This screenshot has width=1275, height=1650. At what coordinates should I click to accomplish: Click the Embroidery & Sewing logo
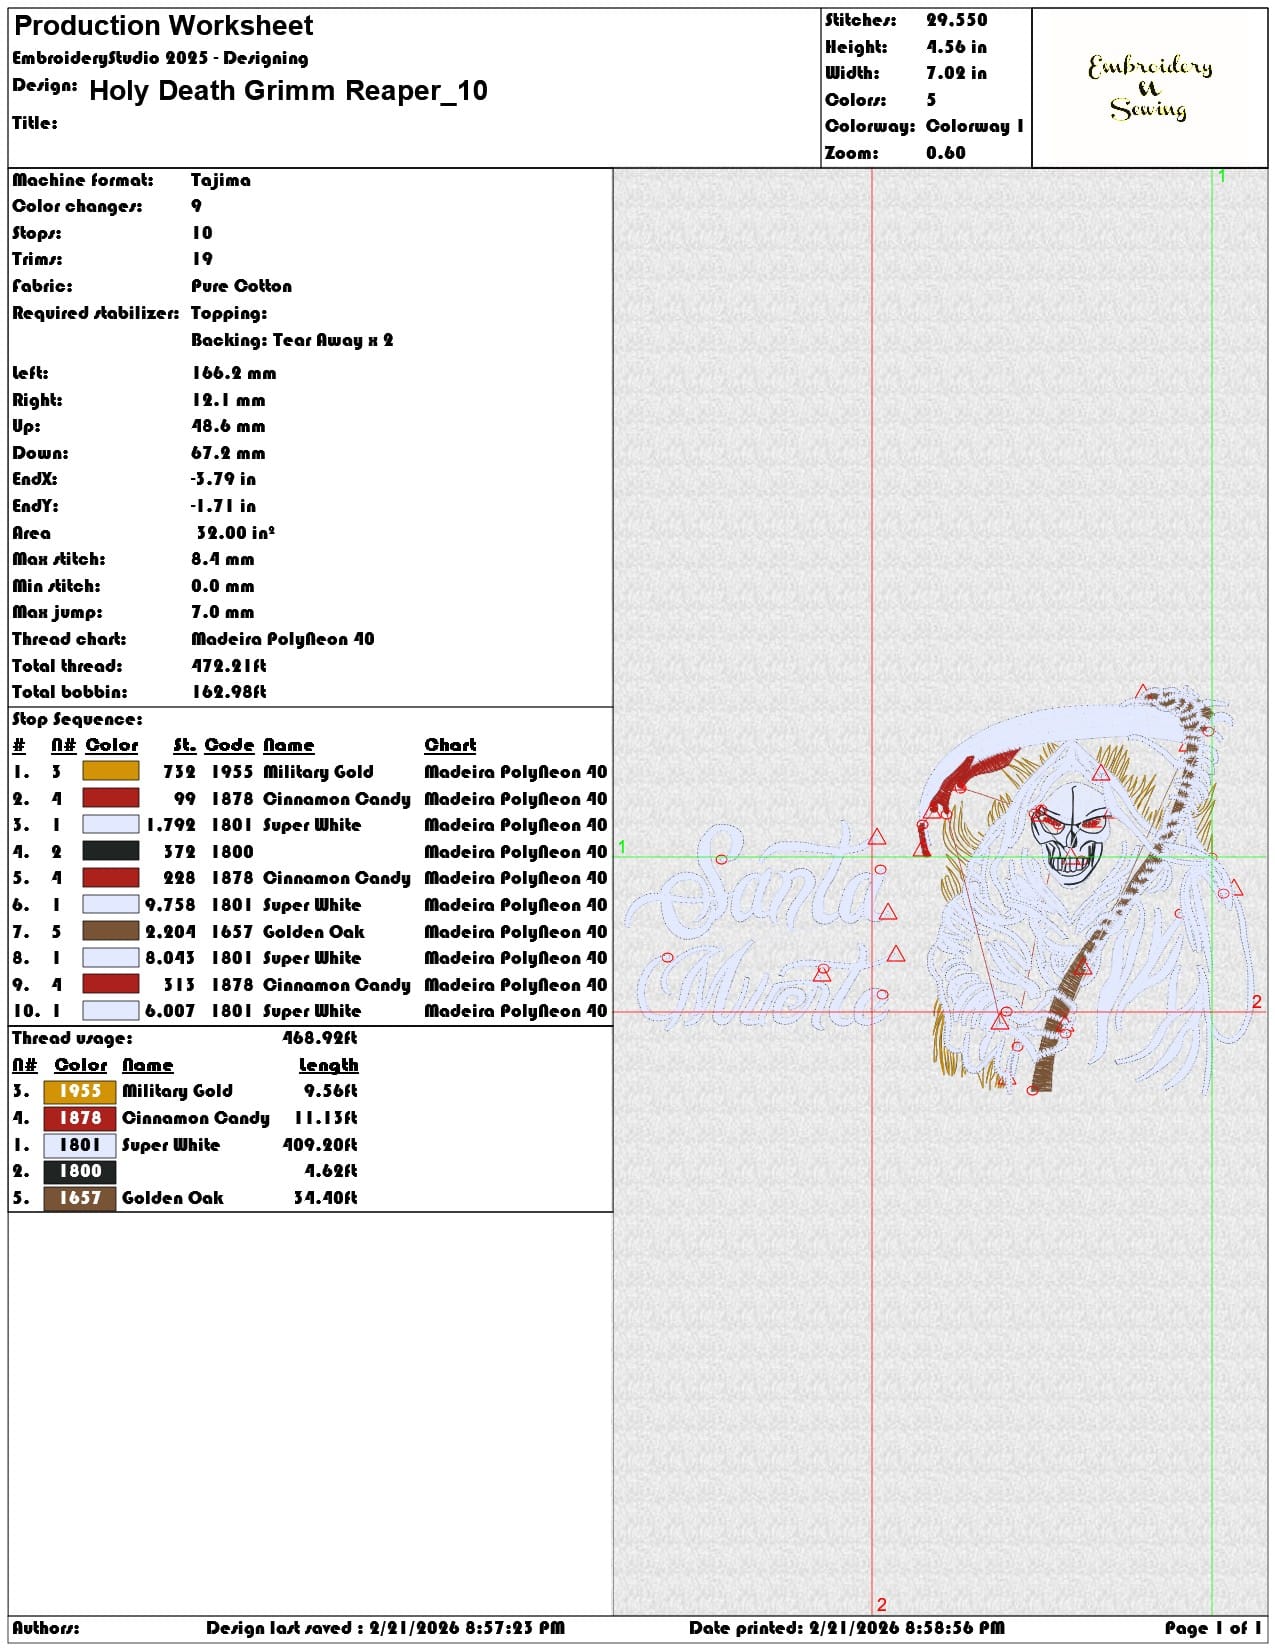click(x=1150, y=87)
